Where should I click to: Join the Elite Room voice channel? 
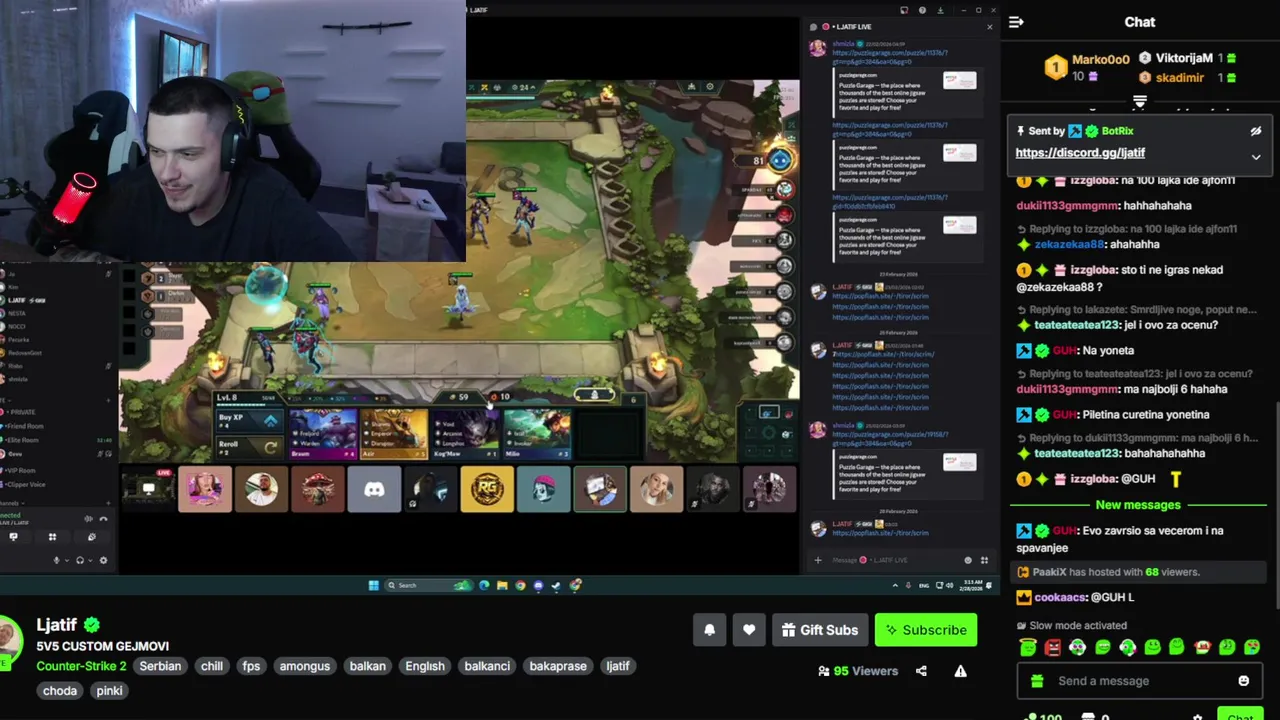(x=24, y=440)
